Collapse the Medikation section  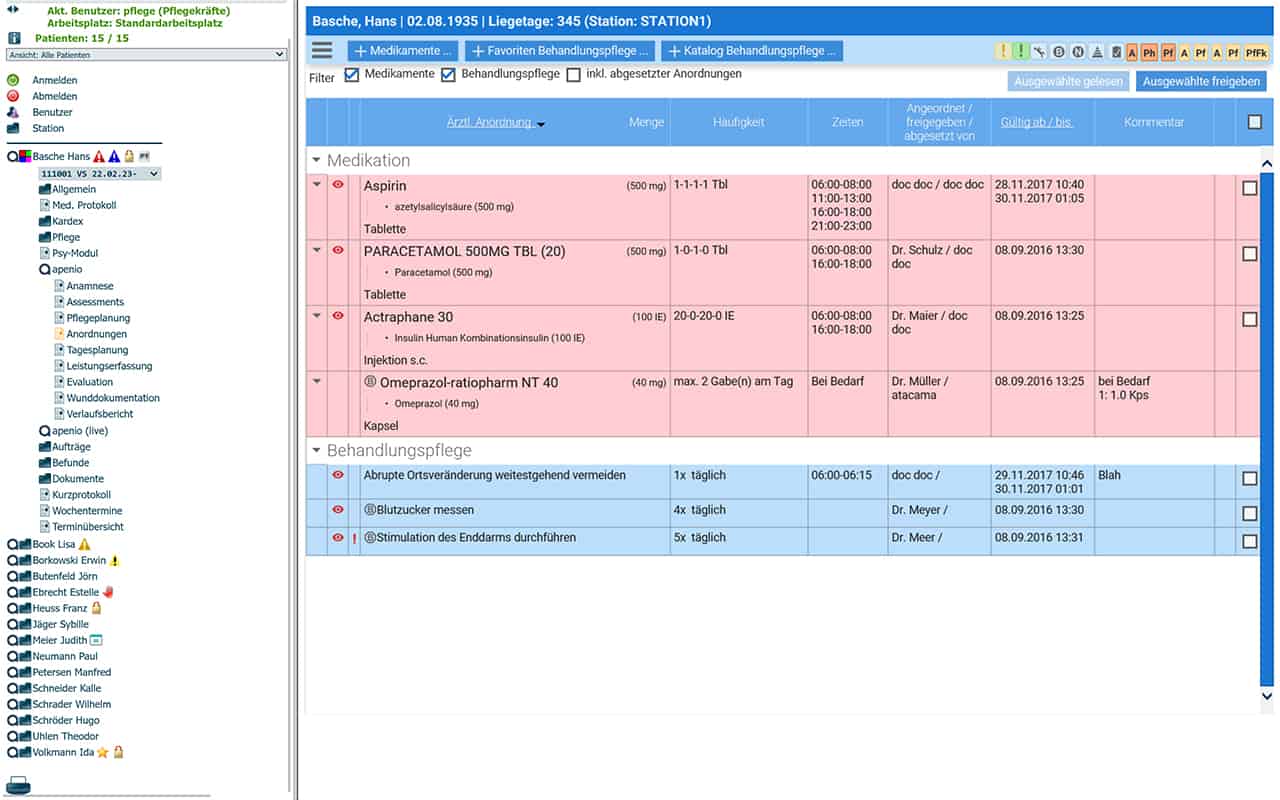pos(317,160)
